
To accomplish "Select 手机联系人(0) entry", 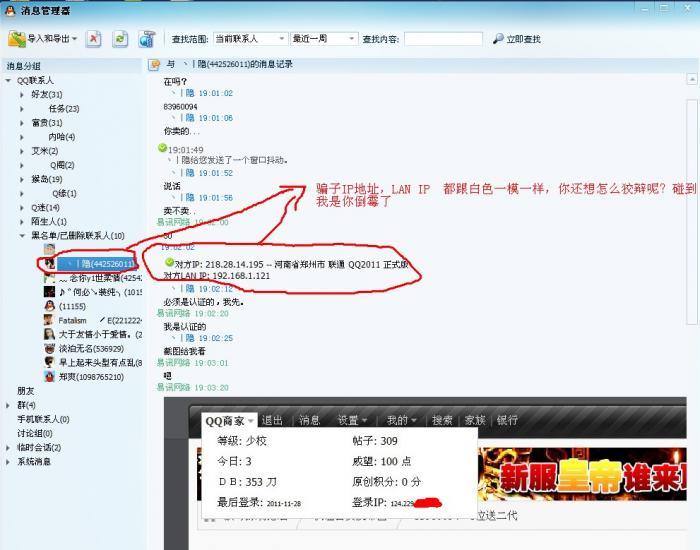I will [x=43, y=419].
